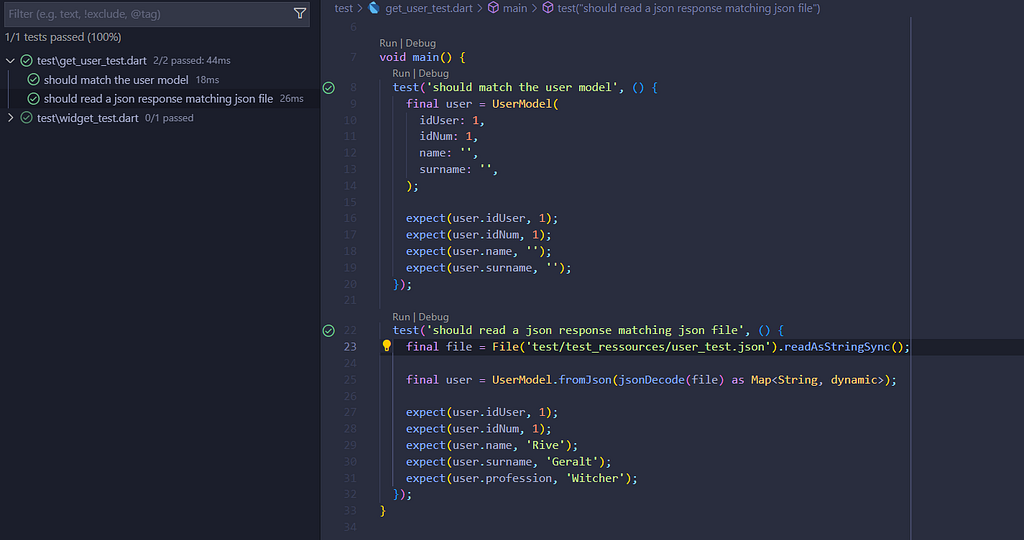Click Run lens above 'should match the user model'
The image size is (1024, 540).
(401, 73)
